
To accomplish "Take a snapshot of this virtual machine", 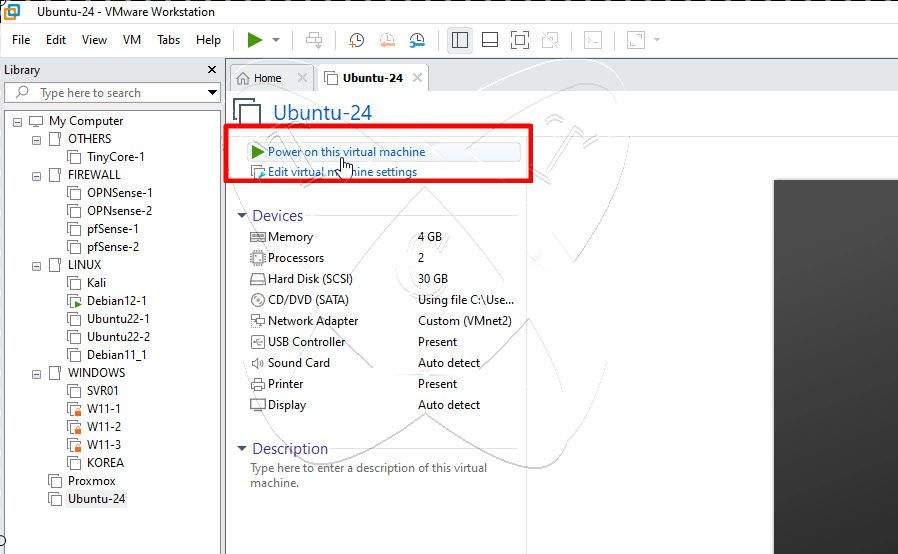I will (x=356, y=40).
